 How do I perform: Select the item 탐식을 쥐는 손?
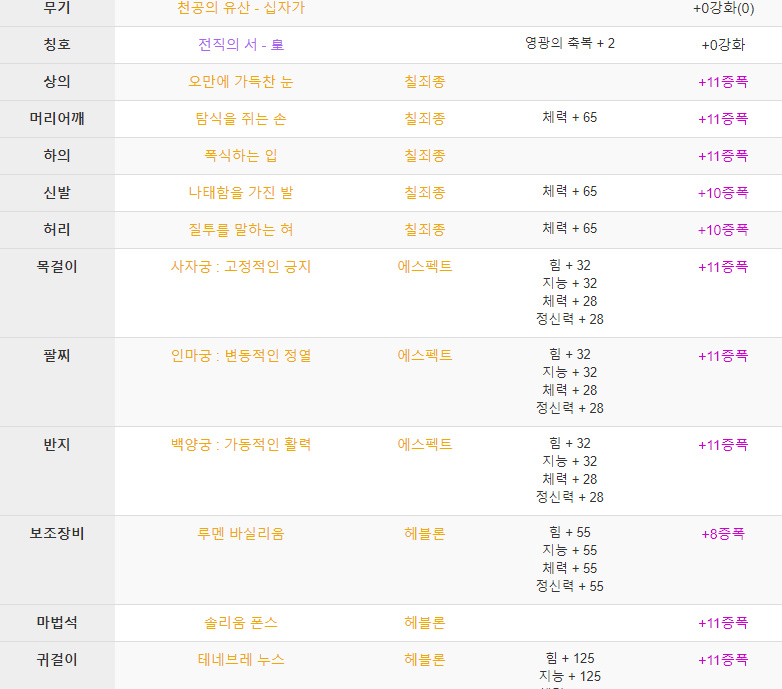pyautogui.click(x=241, y=119)
